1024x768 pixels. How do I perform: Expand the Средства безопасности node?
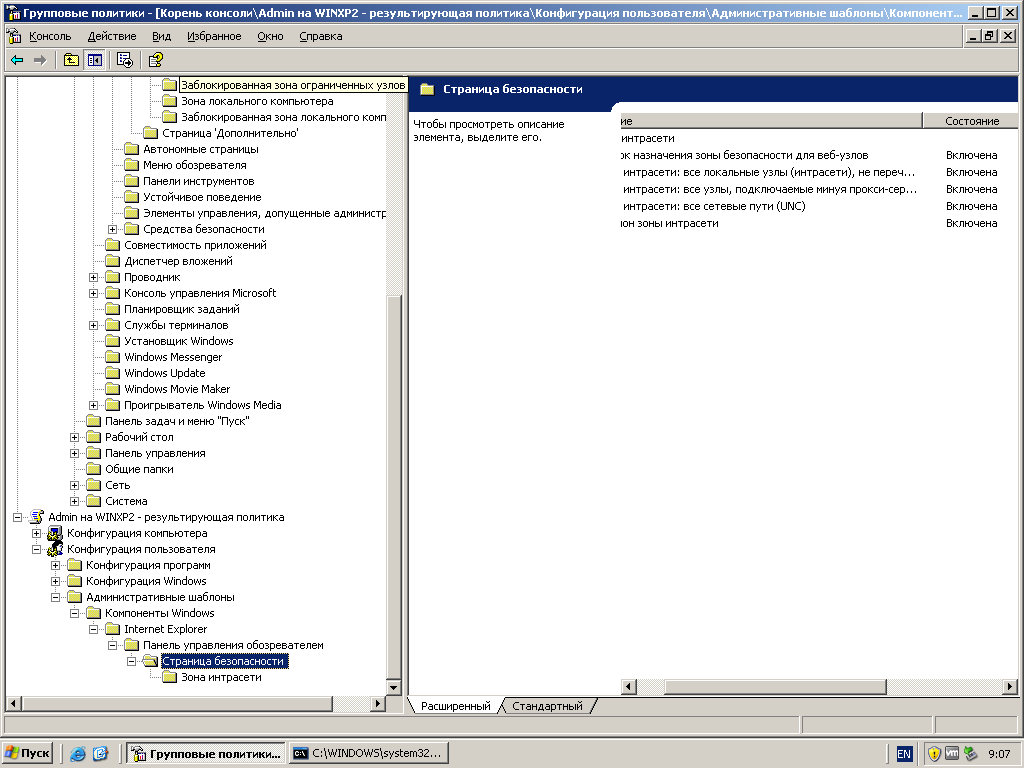coord(112,229)
